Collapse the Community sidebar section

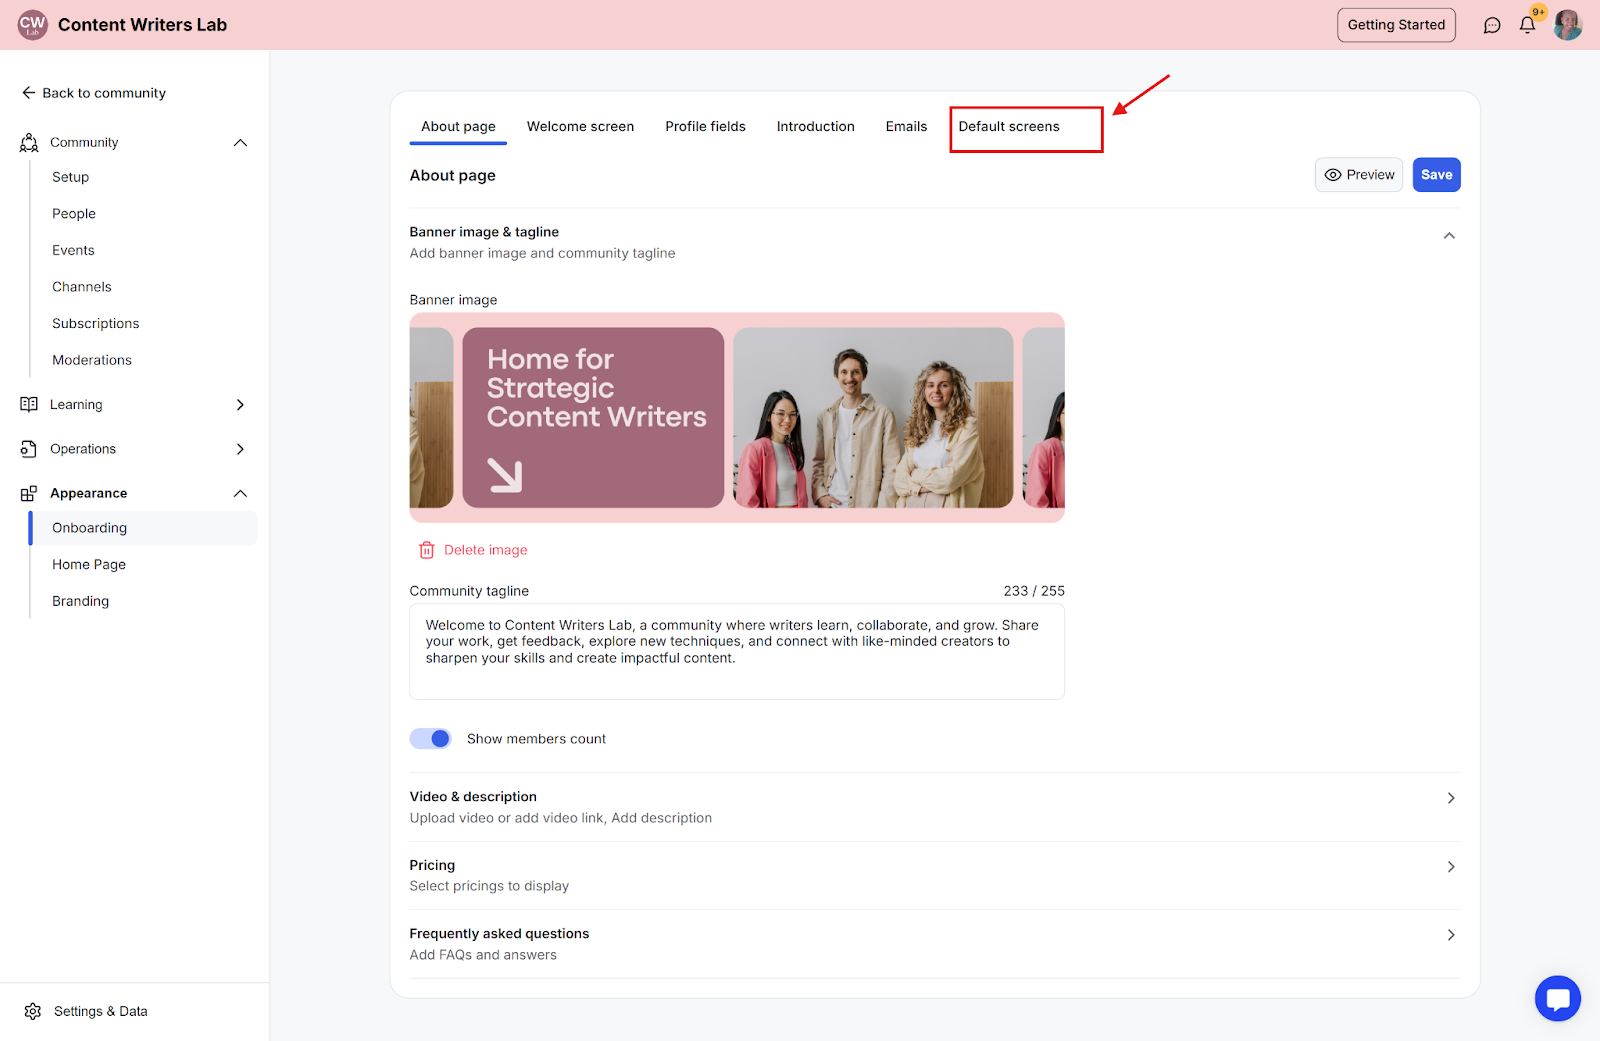pos(240,142)
